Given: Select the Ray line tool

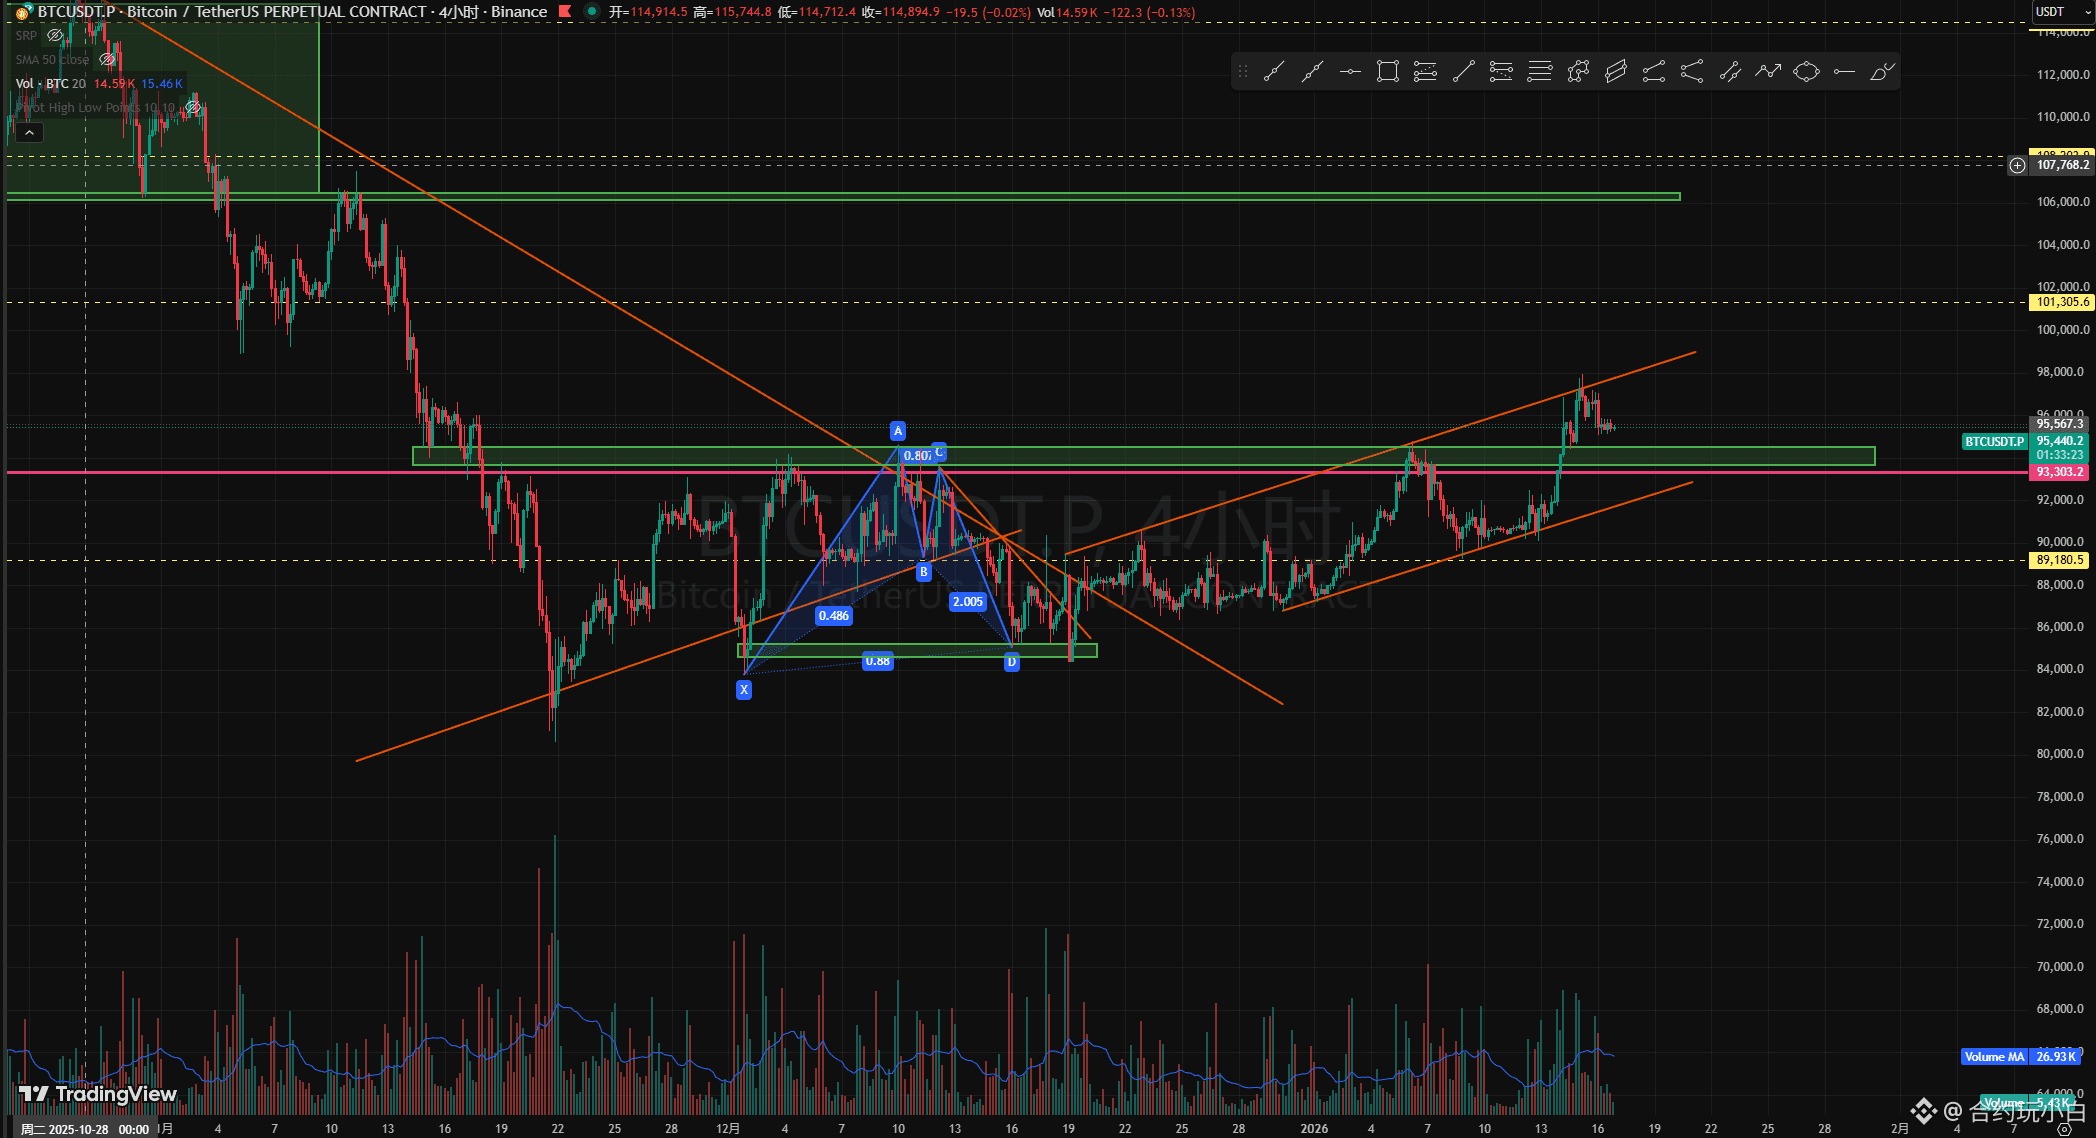Looking at the screenshot, I should point(1463,71).
